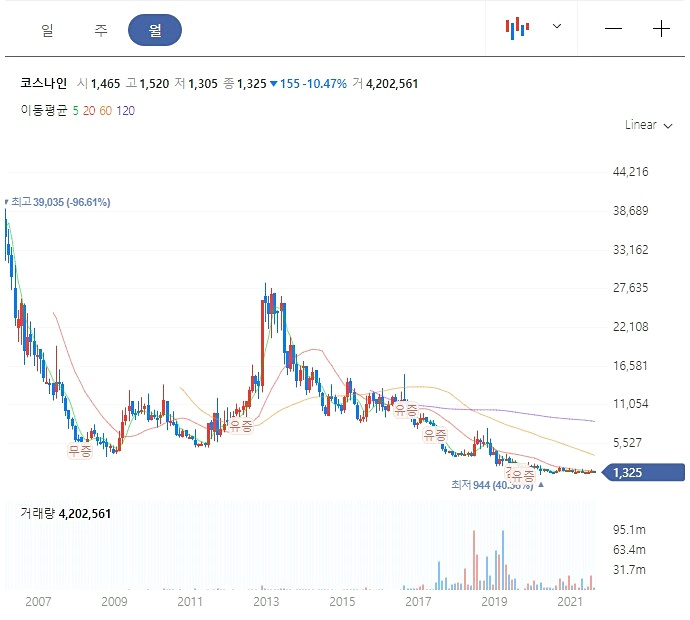Switch to the weekly 주 chart tab
This screenshot has height=620, width=690.
click(101, 30)
